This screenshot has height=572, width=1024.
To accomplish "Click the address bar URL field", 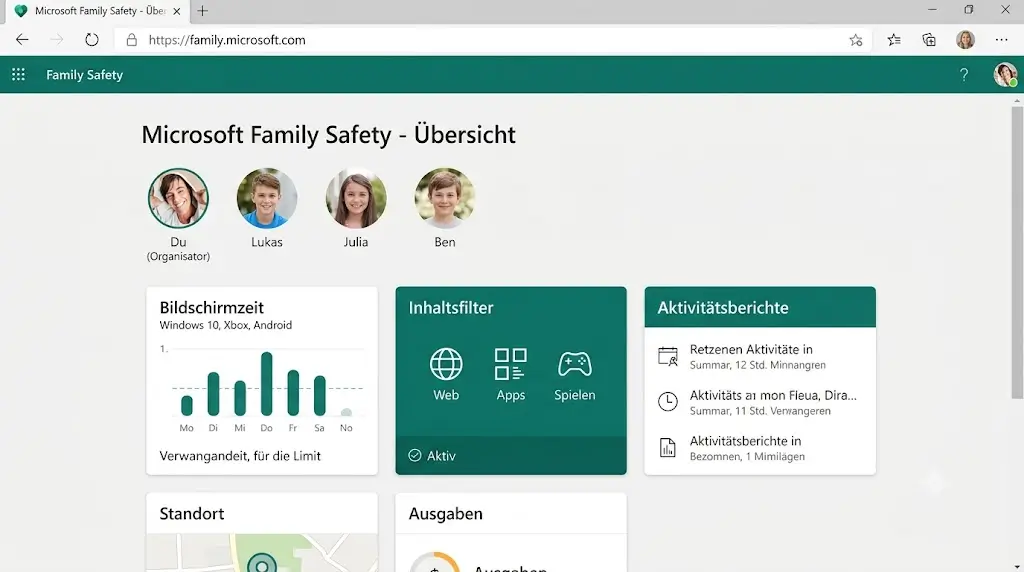I will (493, 40).
